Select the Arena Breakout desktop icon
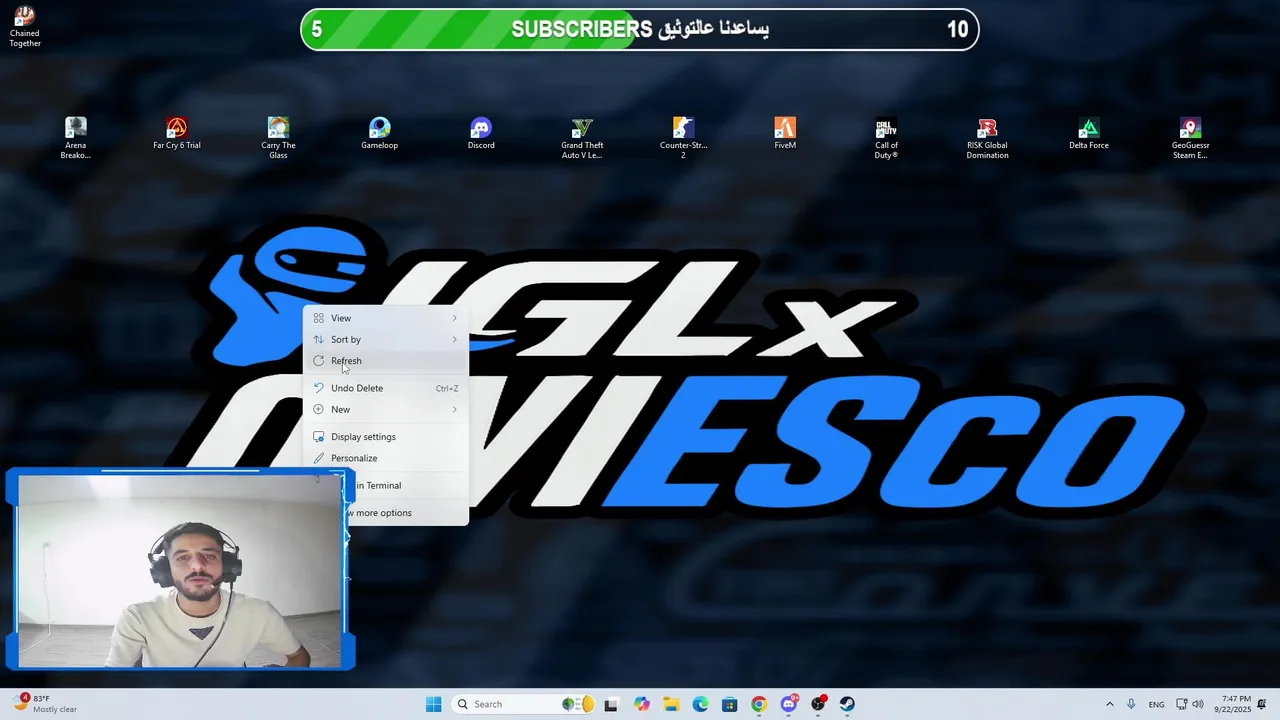Viewport: 1280px width, 720px height. coord(76,138)
